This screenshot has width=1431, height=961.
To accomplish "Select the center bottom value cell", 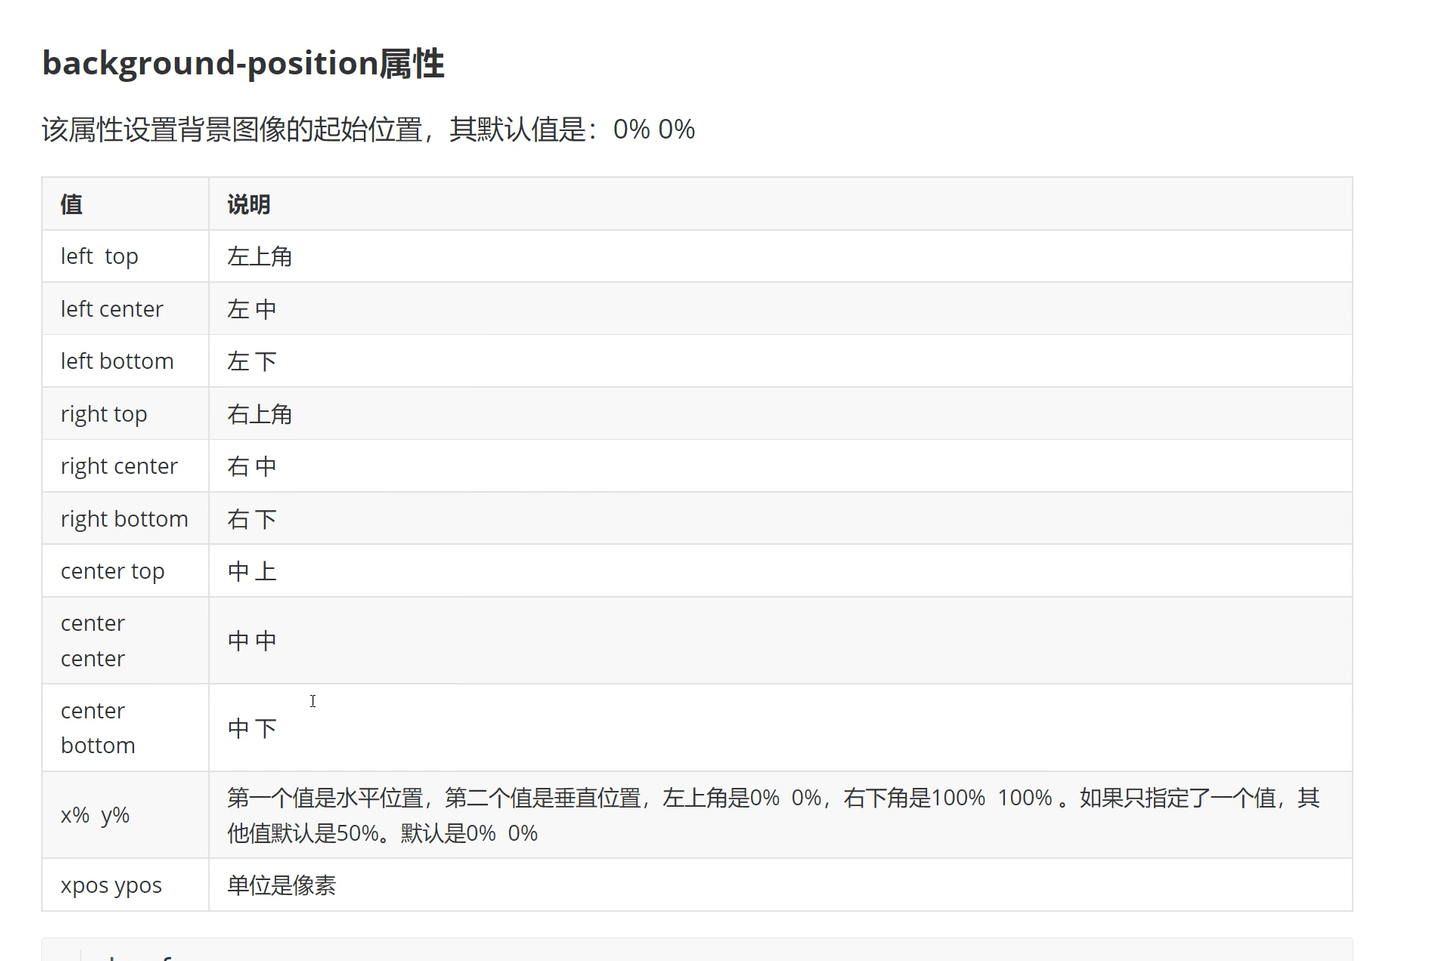I will click(x=97, y=728).
